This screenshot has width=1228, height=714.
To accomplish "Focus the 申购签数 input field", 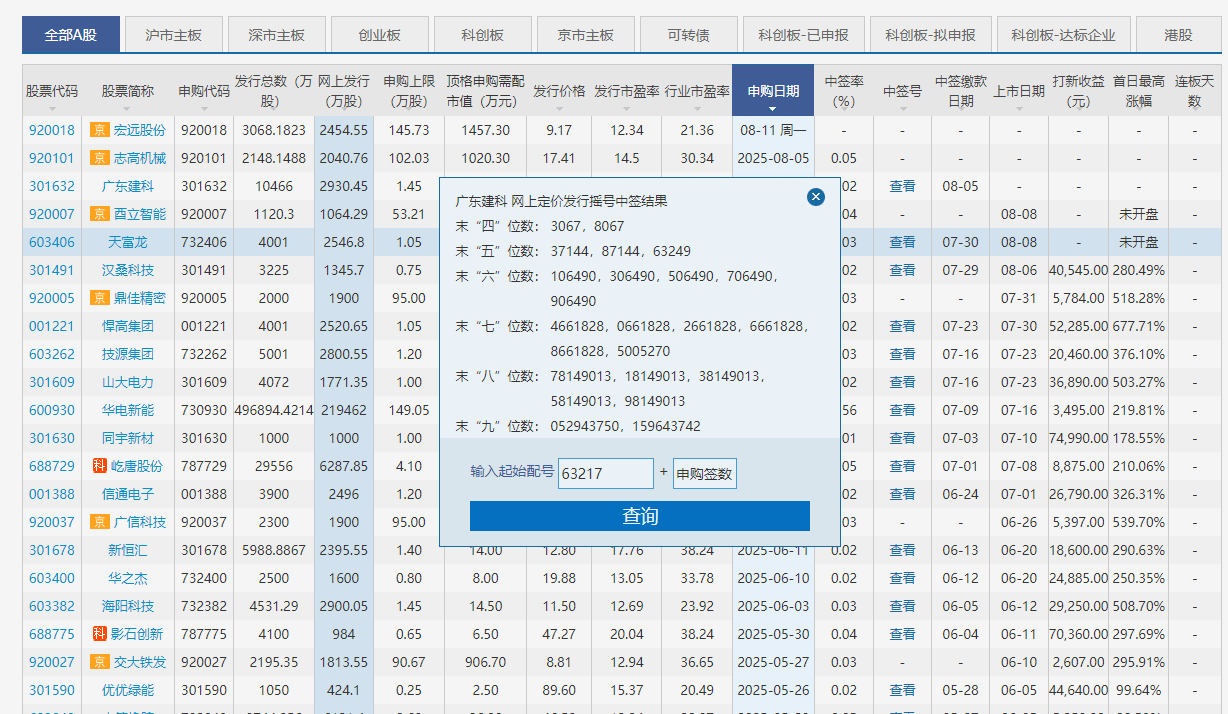I will click(705, 473).
